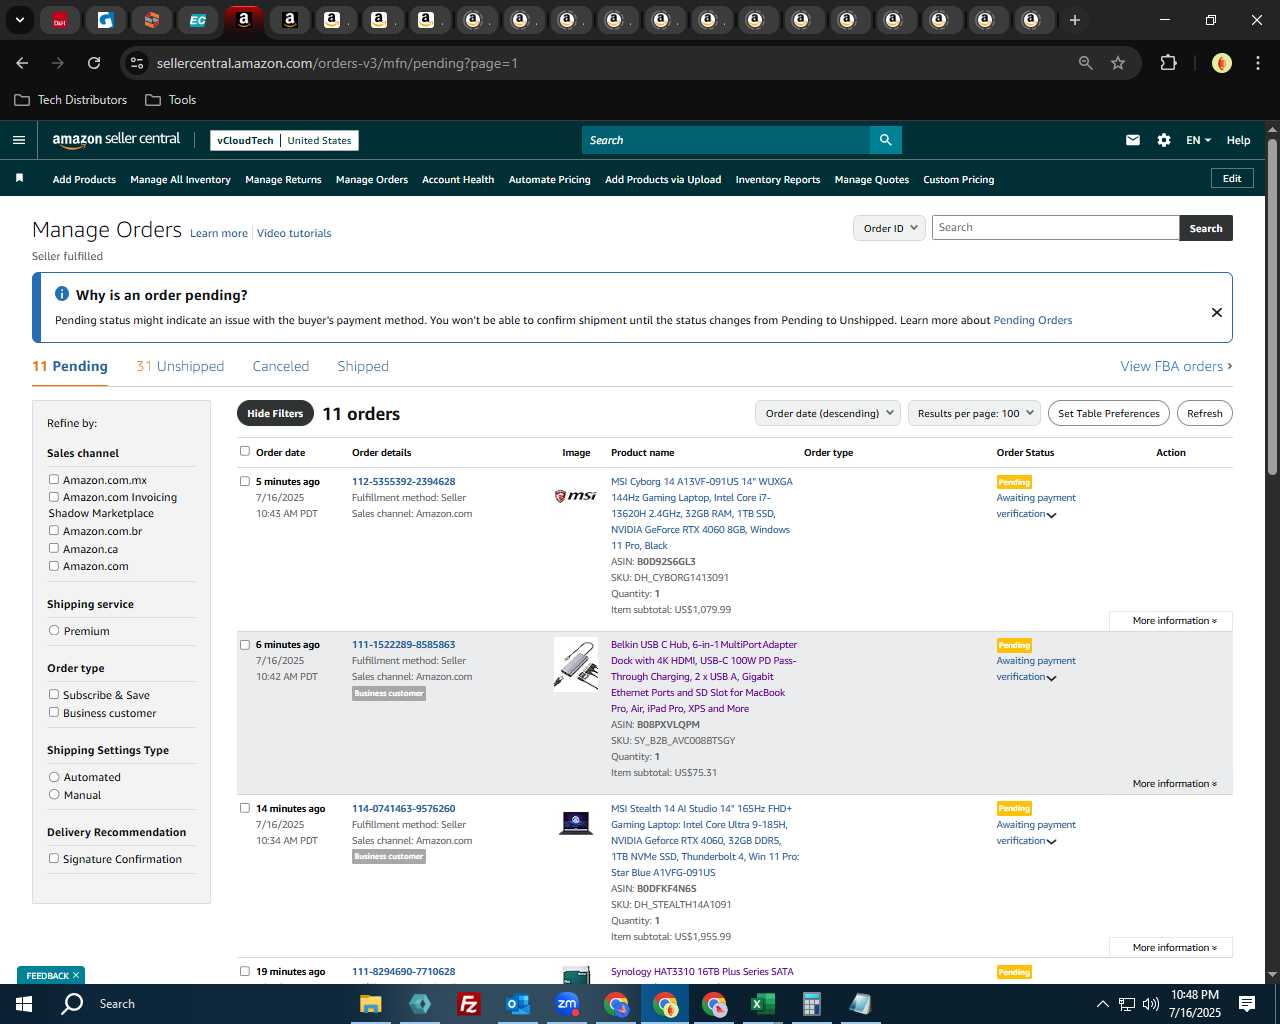Select the order 112-5355392-2394628 checkbox

pyautogui.click(x=245, y=481)
